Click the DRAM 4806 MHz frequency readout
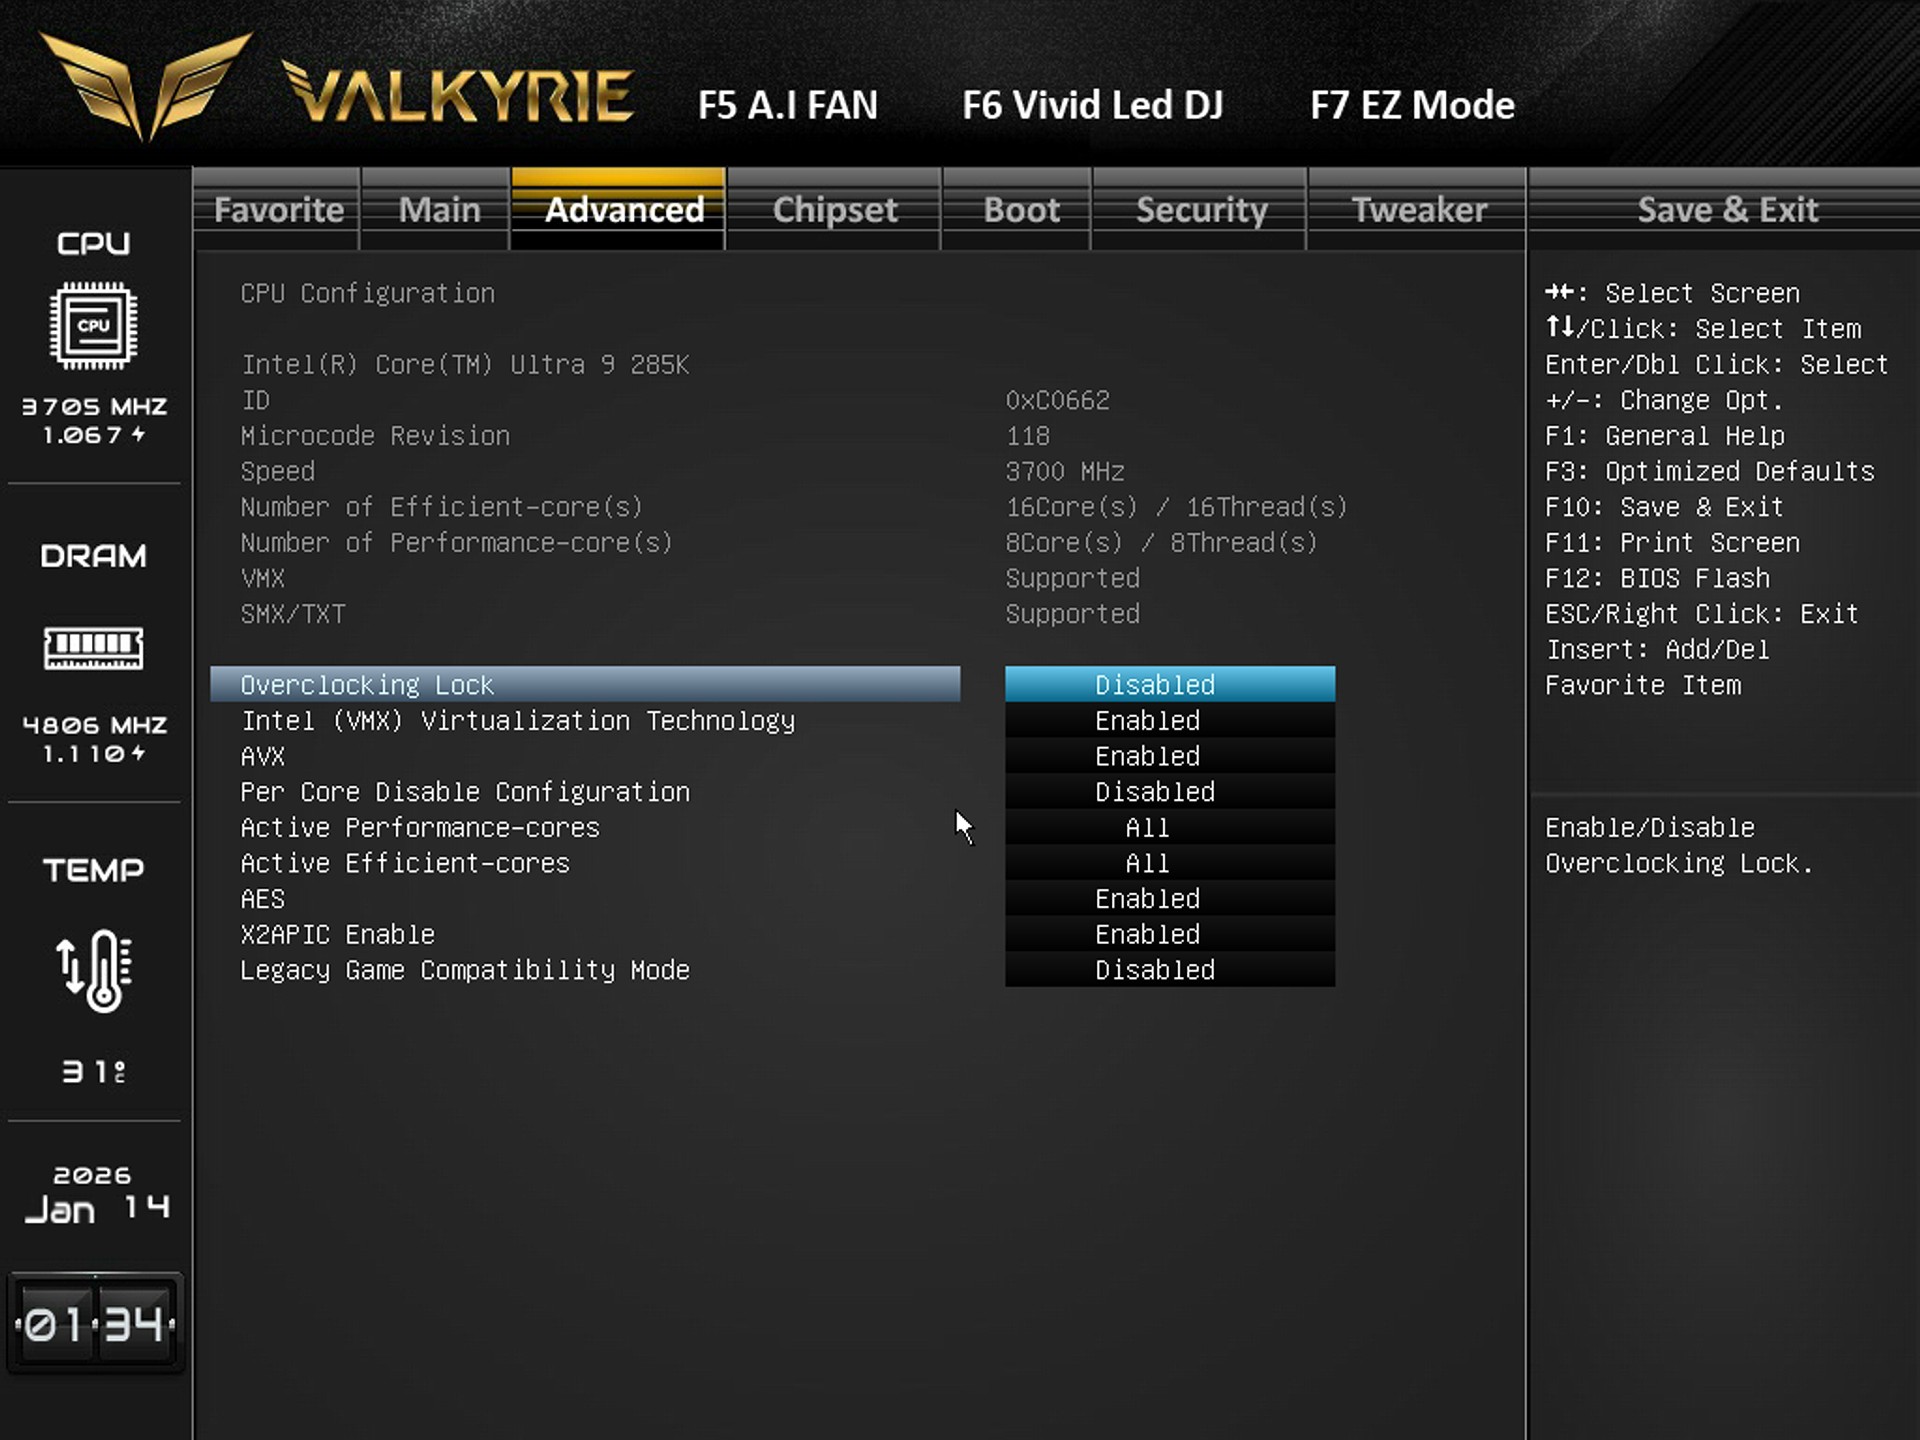Viewport: 1920px width, 1440px height. 94,725
